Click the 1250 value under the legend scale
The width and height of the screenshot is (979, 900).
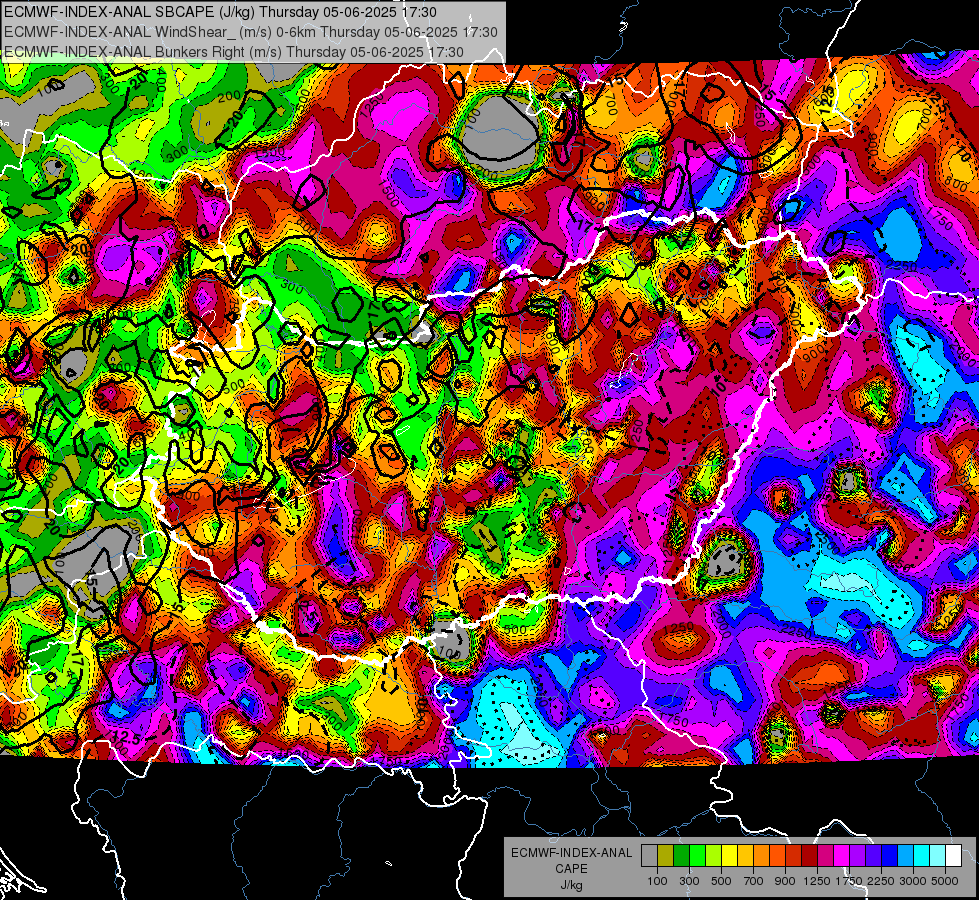pos(817,881)
